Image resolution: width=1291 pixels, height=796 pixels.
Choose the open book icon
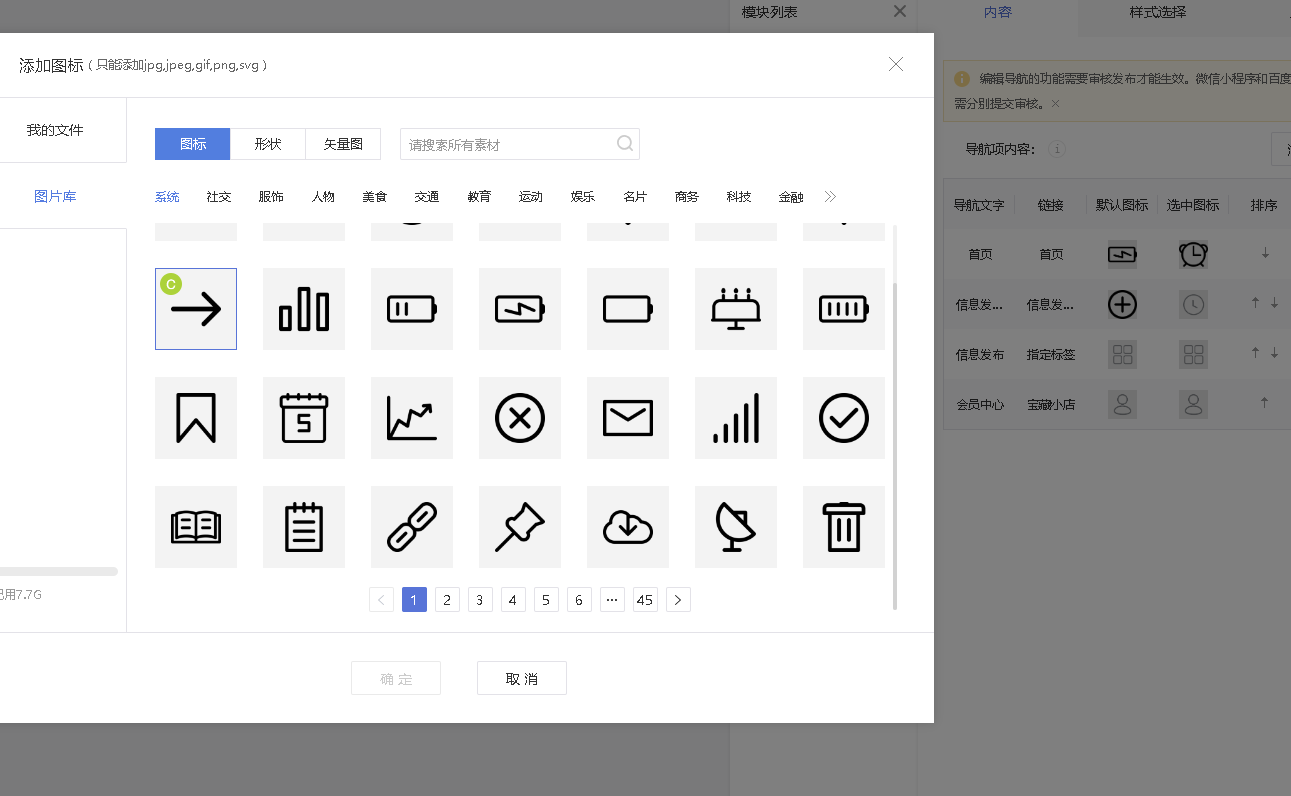click(x=196, y=527)
